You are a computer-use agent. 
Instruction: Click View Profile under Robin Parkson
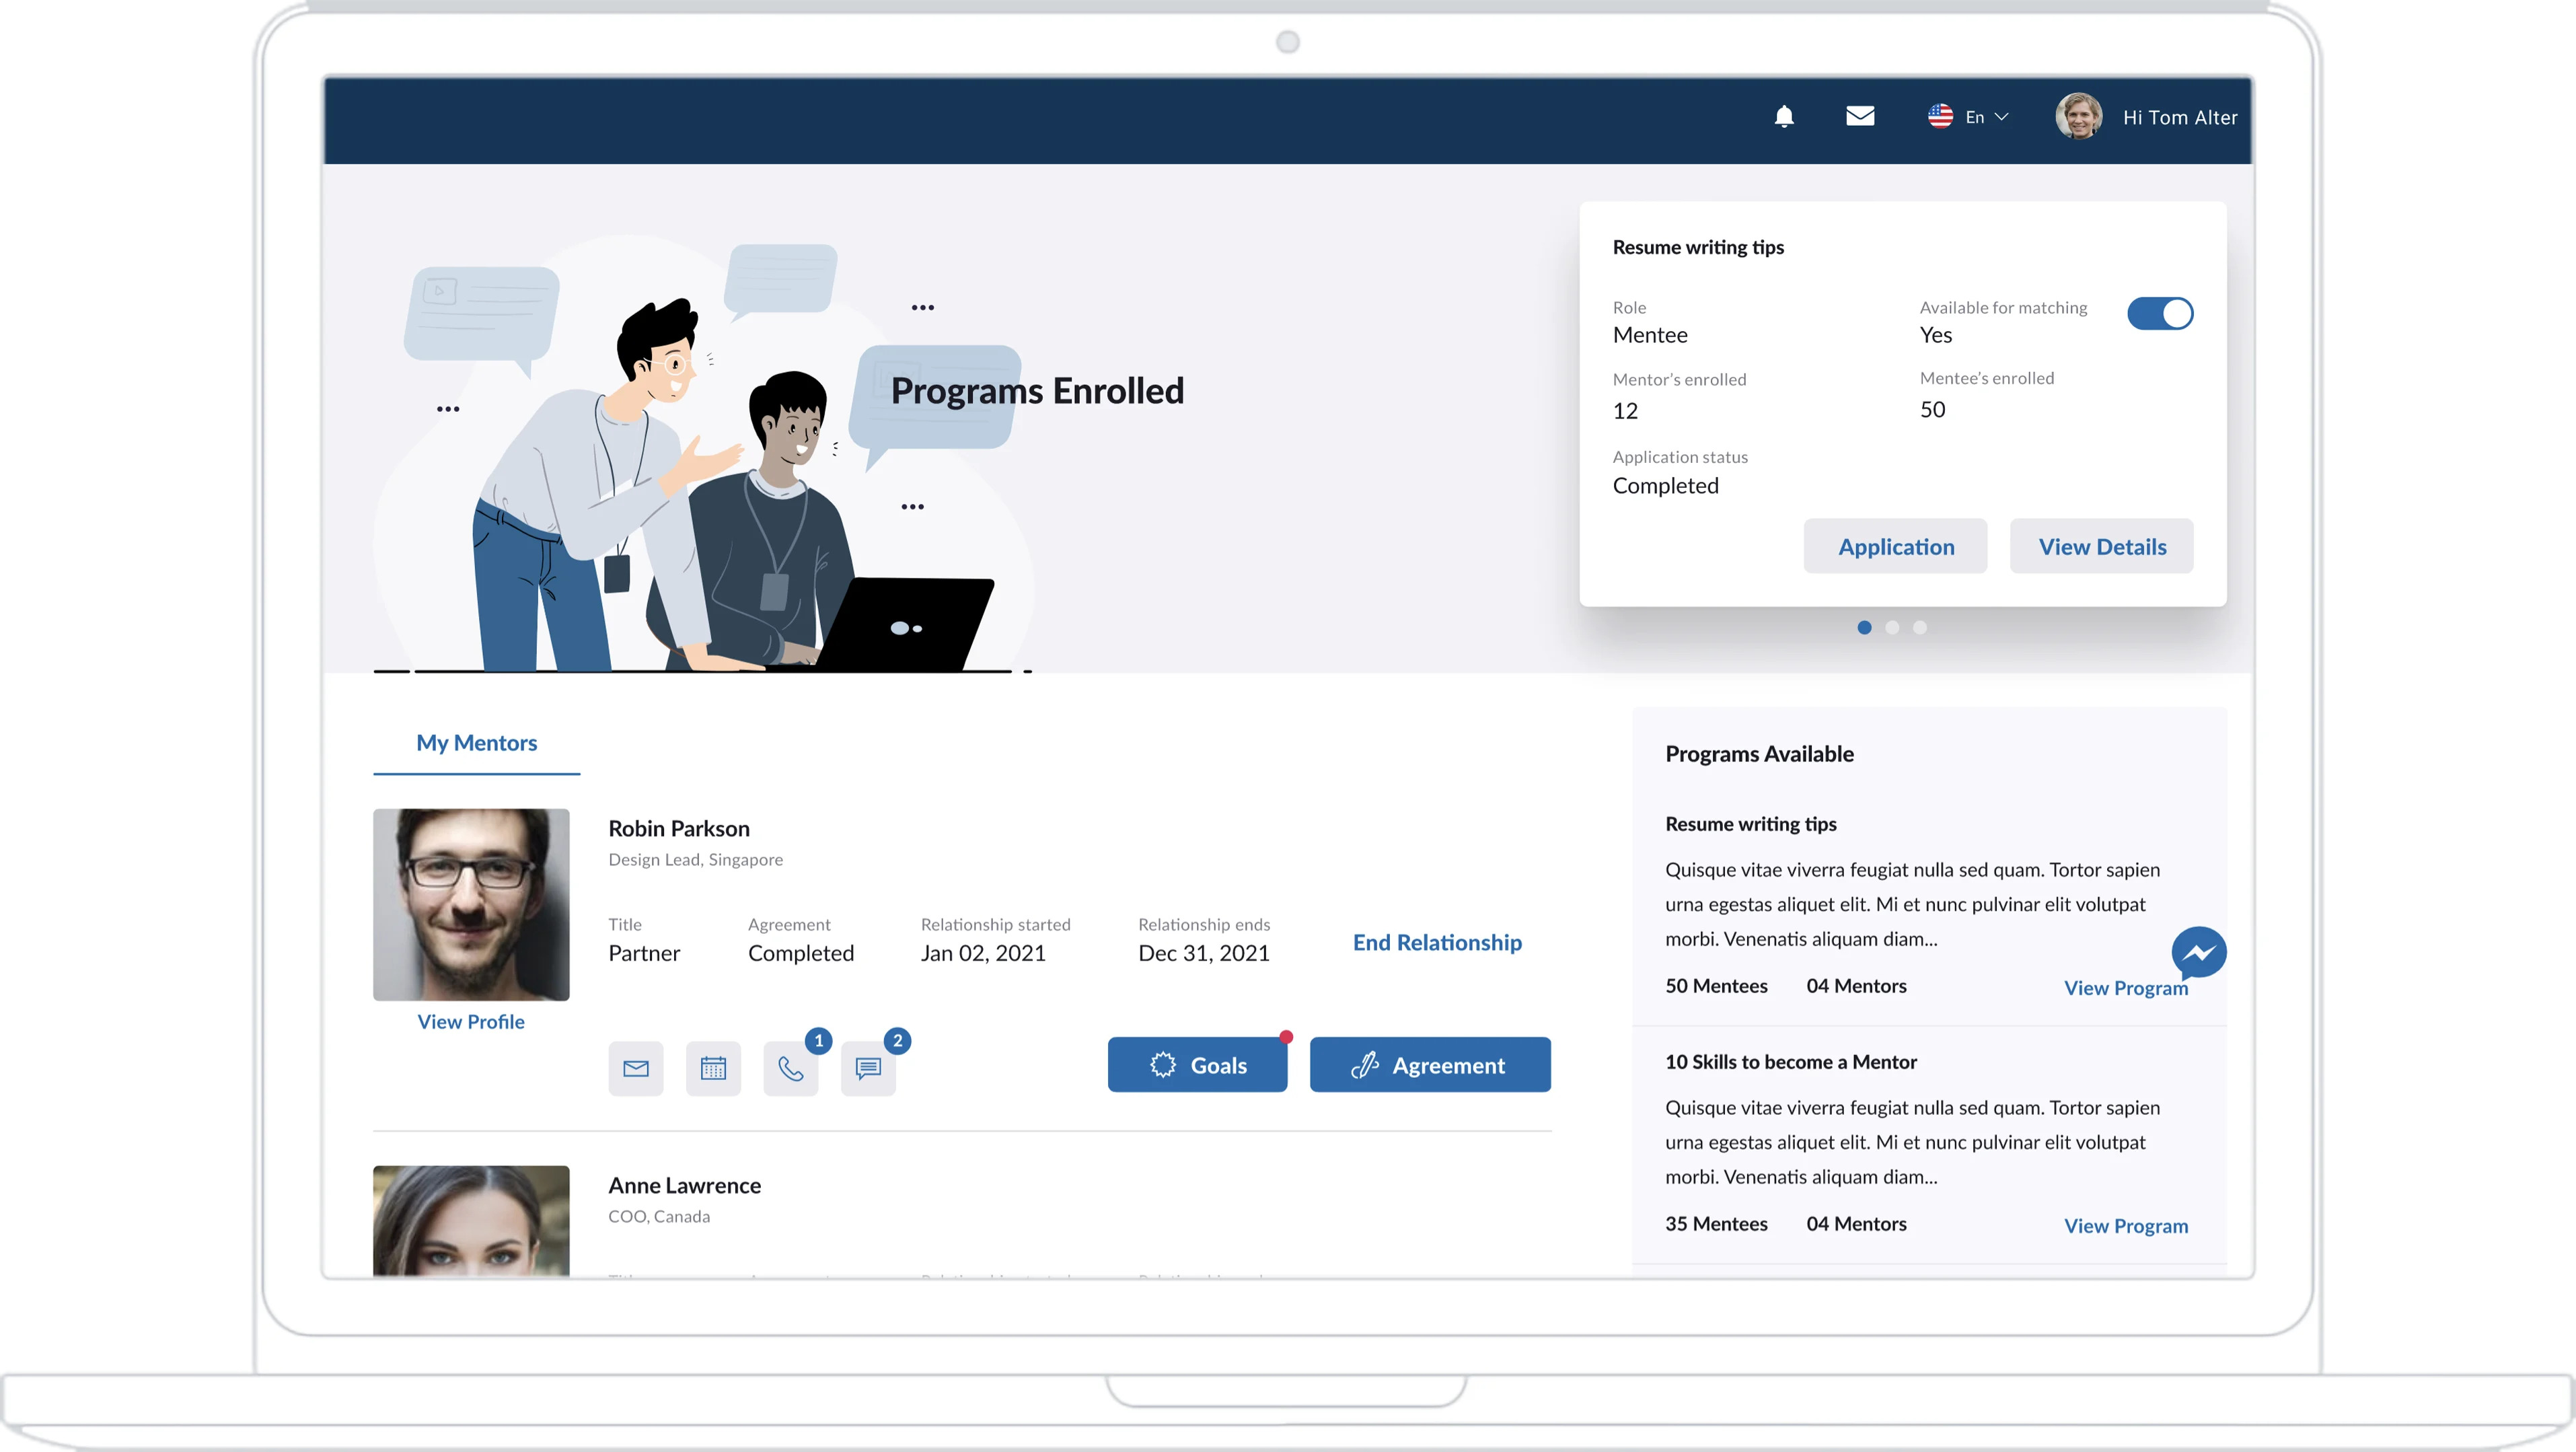(x=471, y=1021)
